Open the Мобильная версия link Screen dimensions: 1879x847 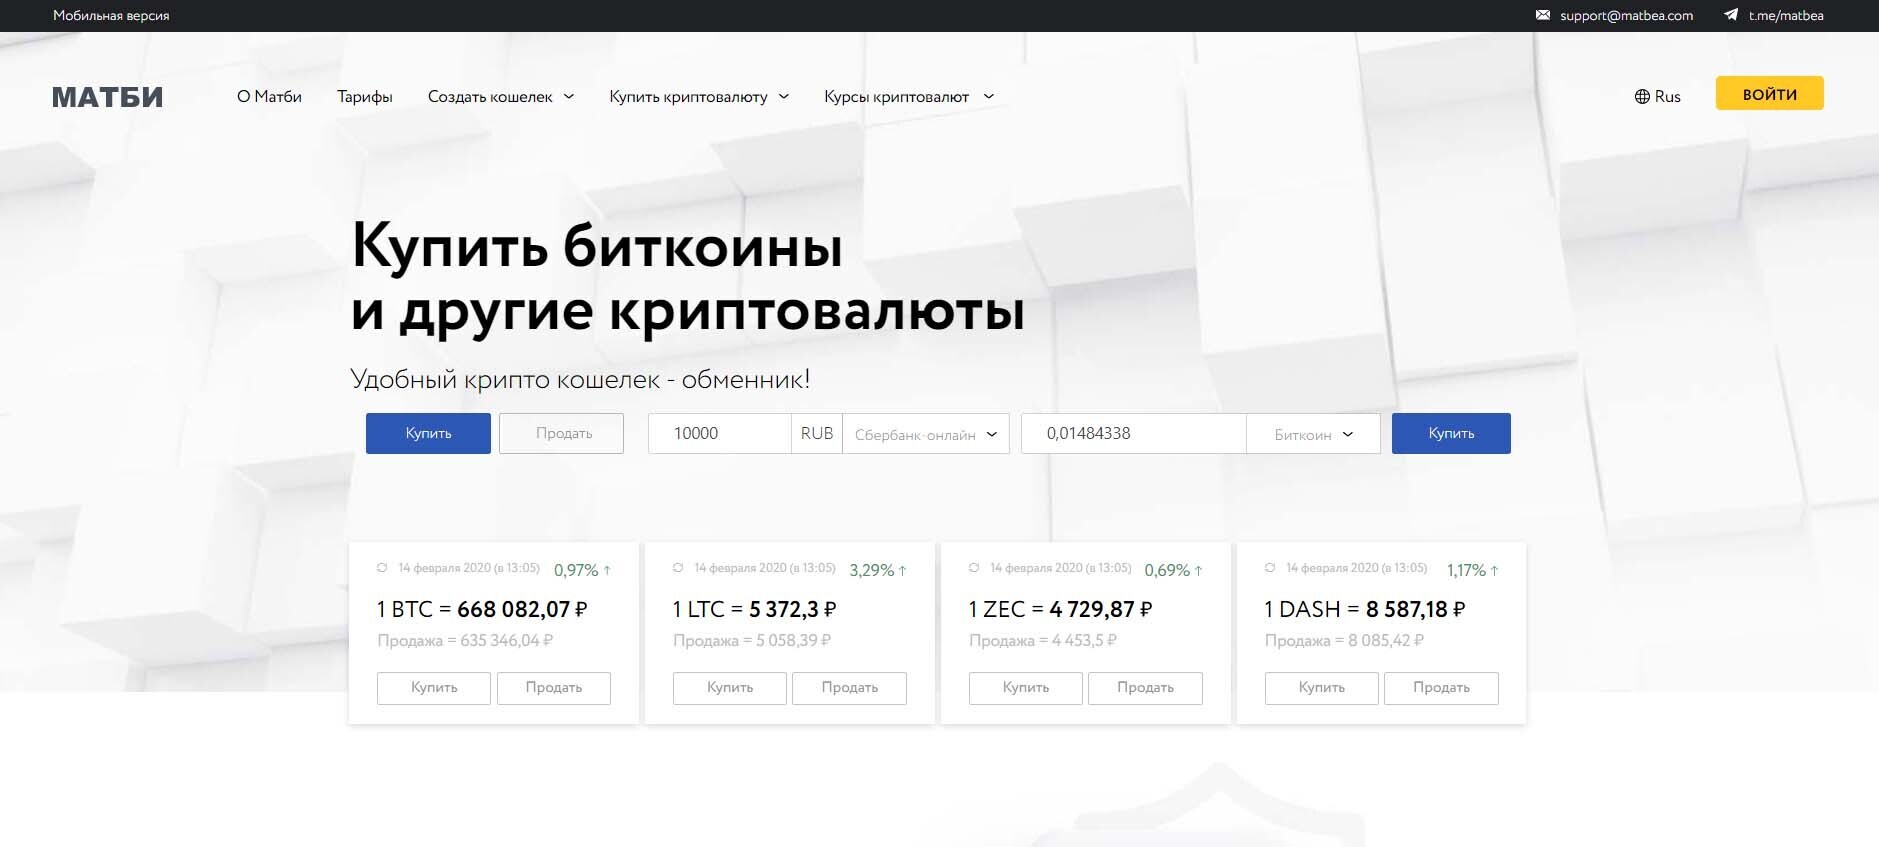click(111, 15)
